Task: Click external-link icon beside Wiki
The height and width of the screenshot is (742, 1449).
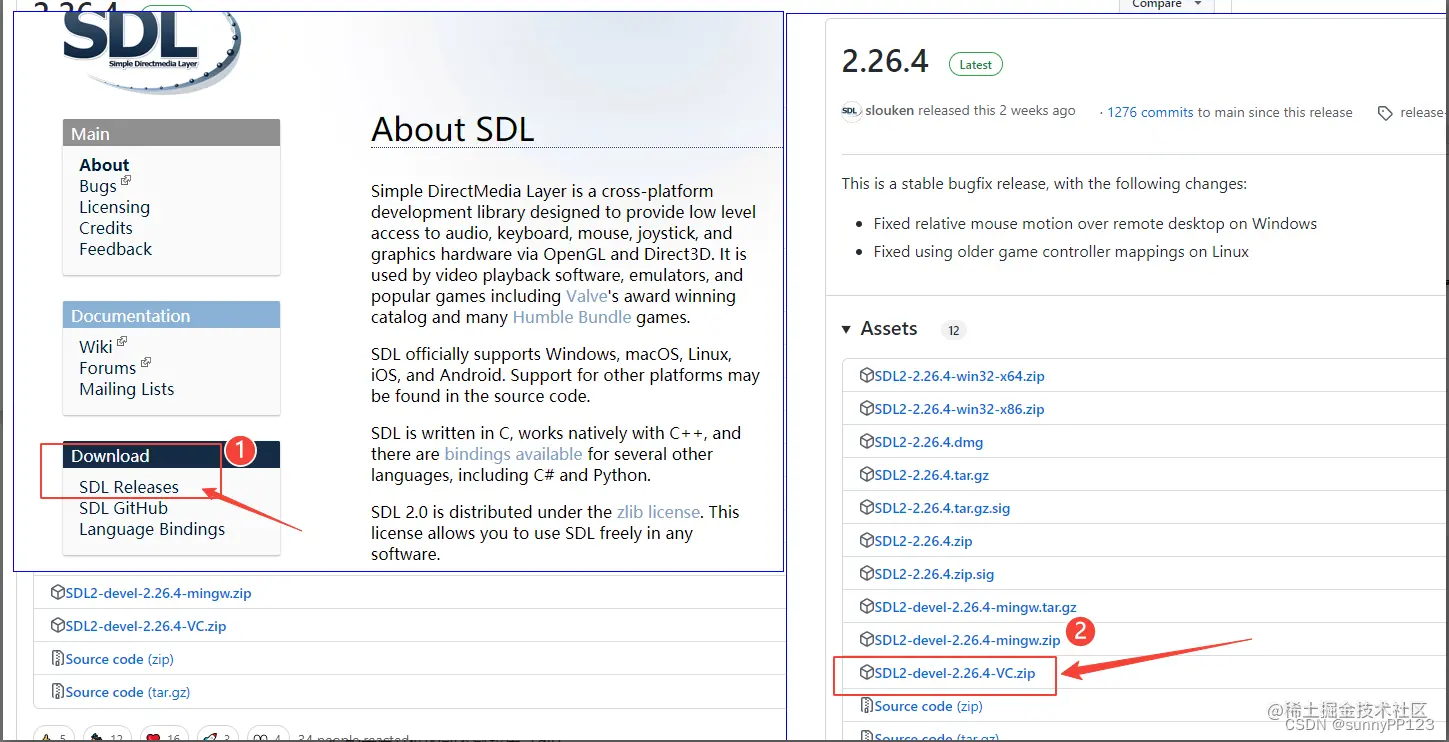Action: [122, 341]
